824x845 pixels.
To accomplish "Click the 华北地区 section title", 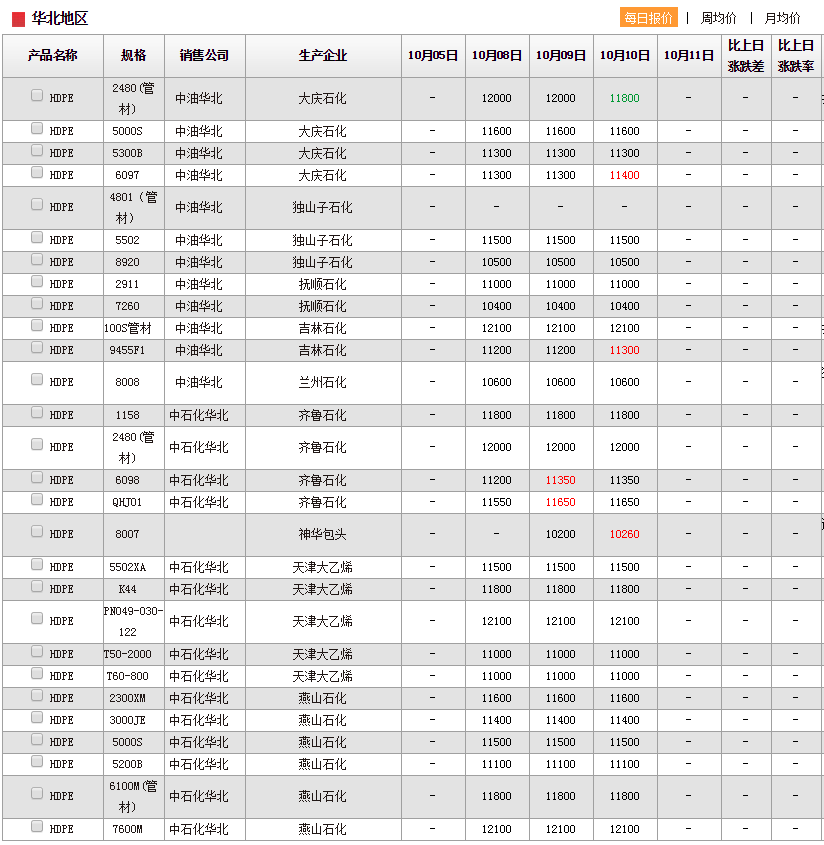I will (x=59, y=19).
